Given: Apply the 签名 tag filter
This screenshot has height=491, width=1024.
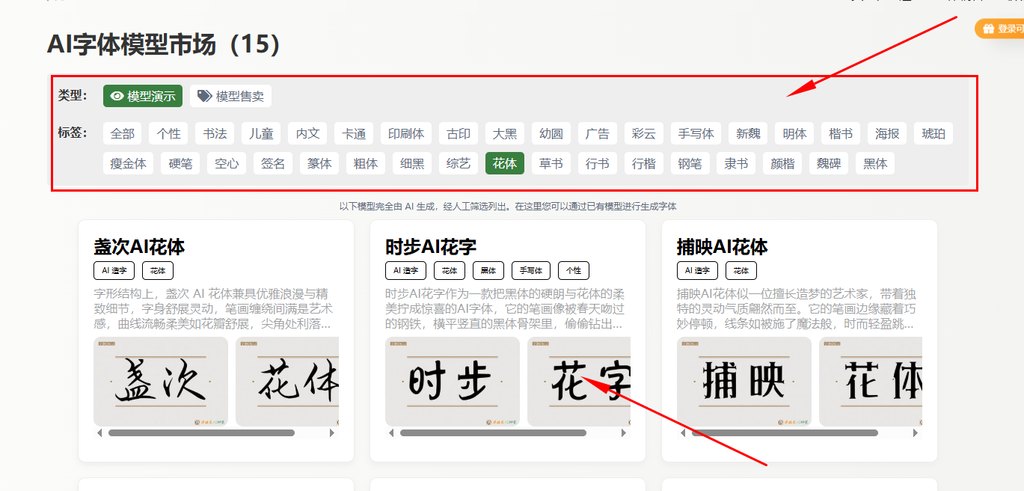Looking at the screenshot, I should click(x=273, y=163).
